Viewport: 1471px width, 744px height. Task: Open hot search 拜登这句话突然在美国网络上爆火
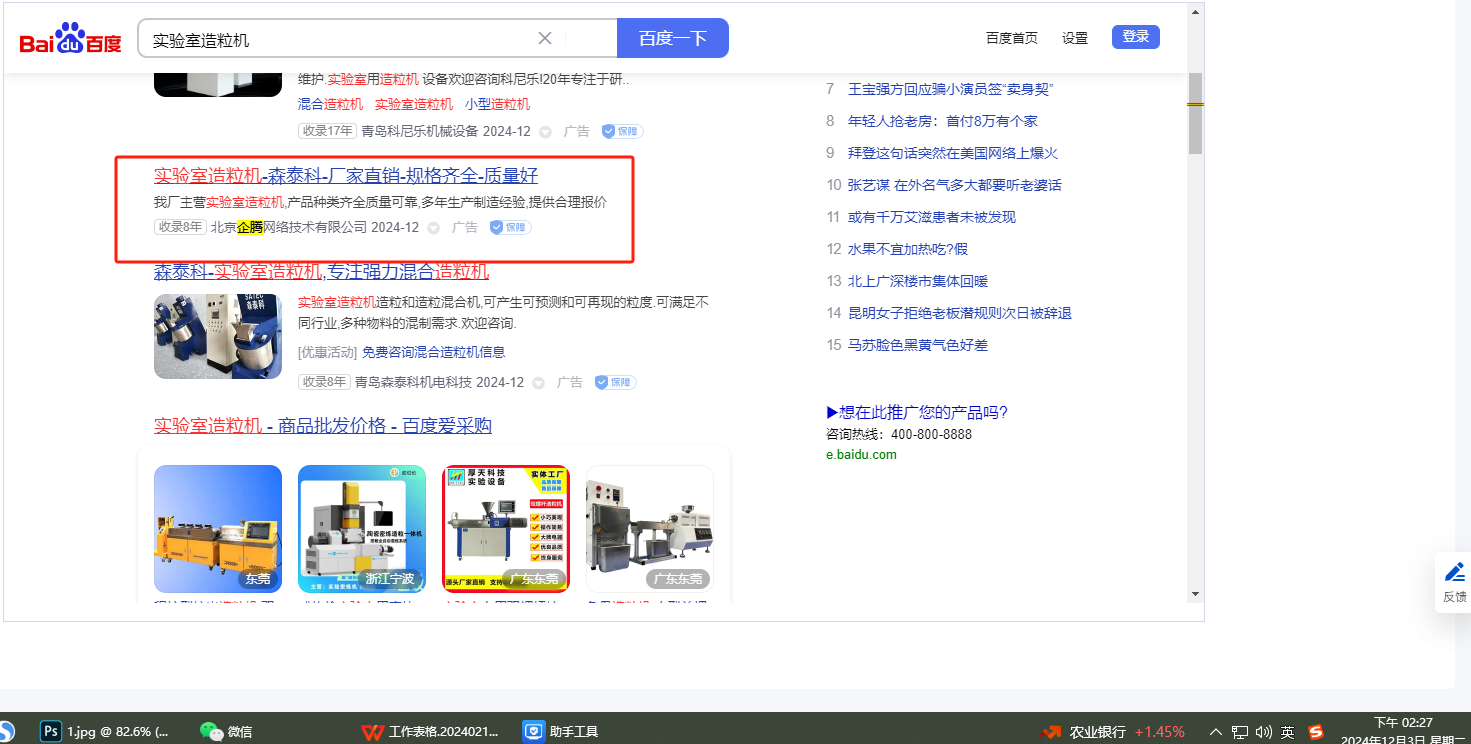point(953,153)
